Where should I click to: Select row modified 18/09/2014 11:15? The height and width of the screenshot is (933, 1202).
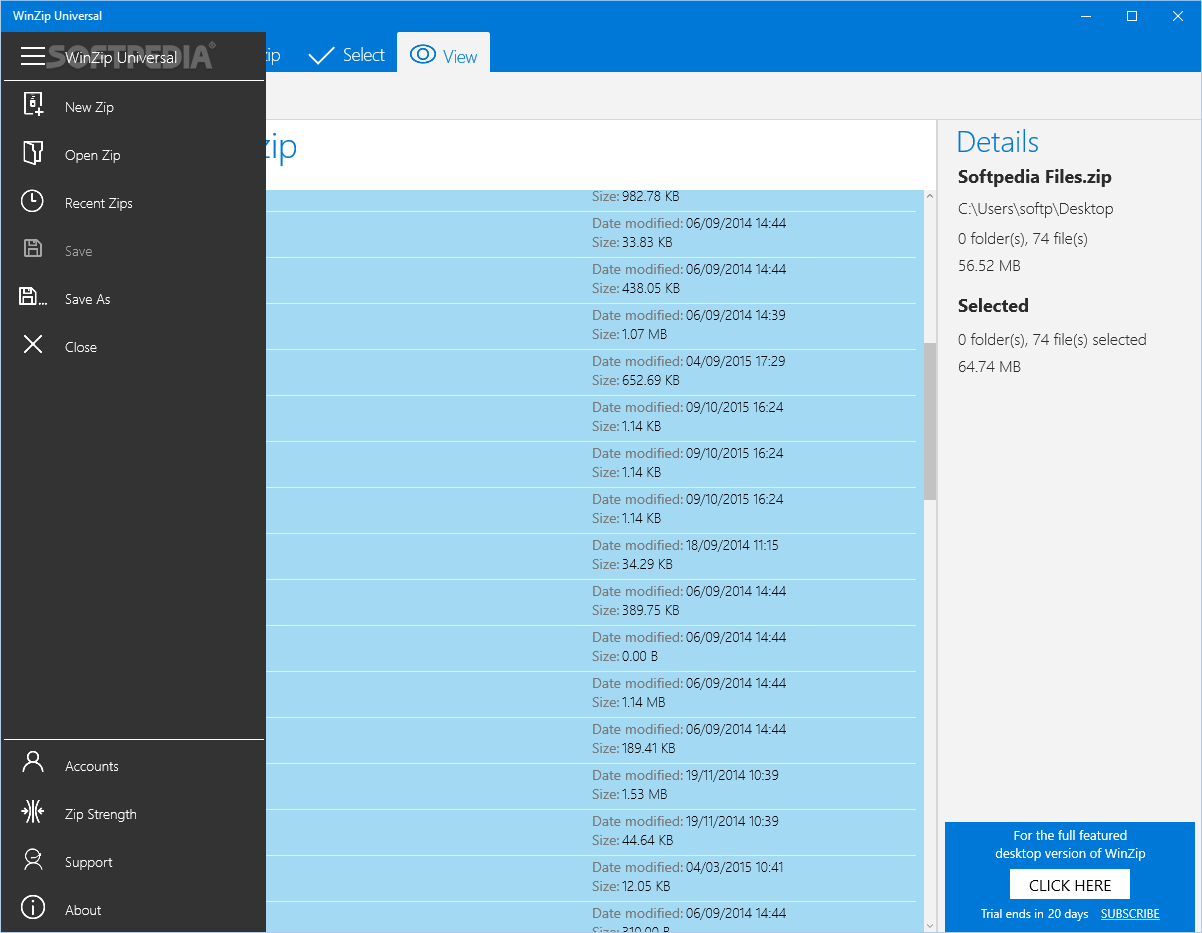591,556
